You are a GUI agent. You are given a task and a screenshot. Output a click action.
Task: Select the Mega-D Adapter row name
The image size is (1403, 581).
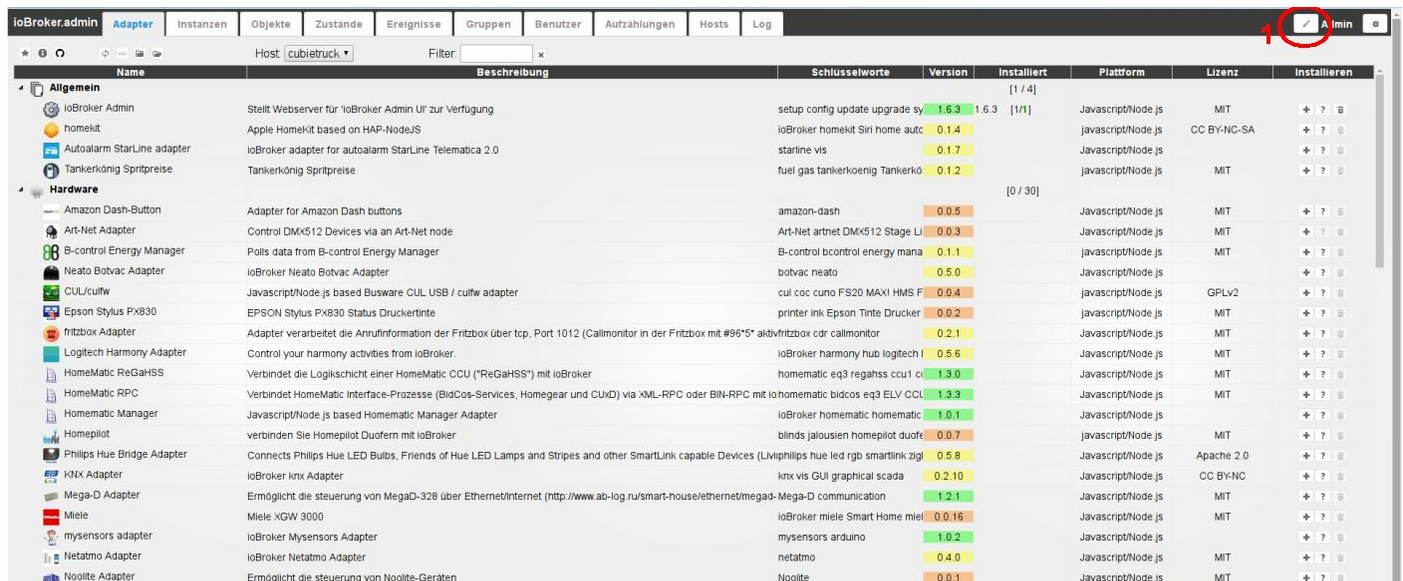pos(102,496)
